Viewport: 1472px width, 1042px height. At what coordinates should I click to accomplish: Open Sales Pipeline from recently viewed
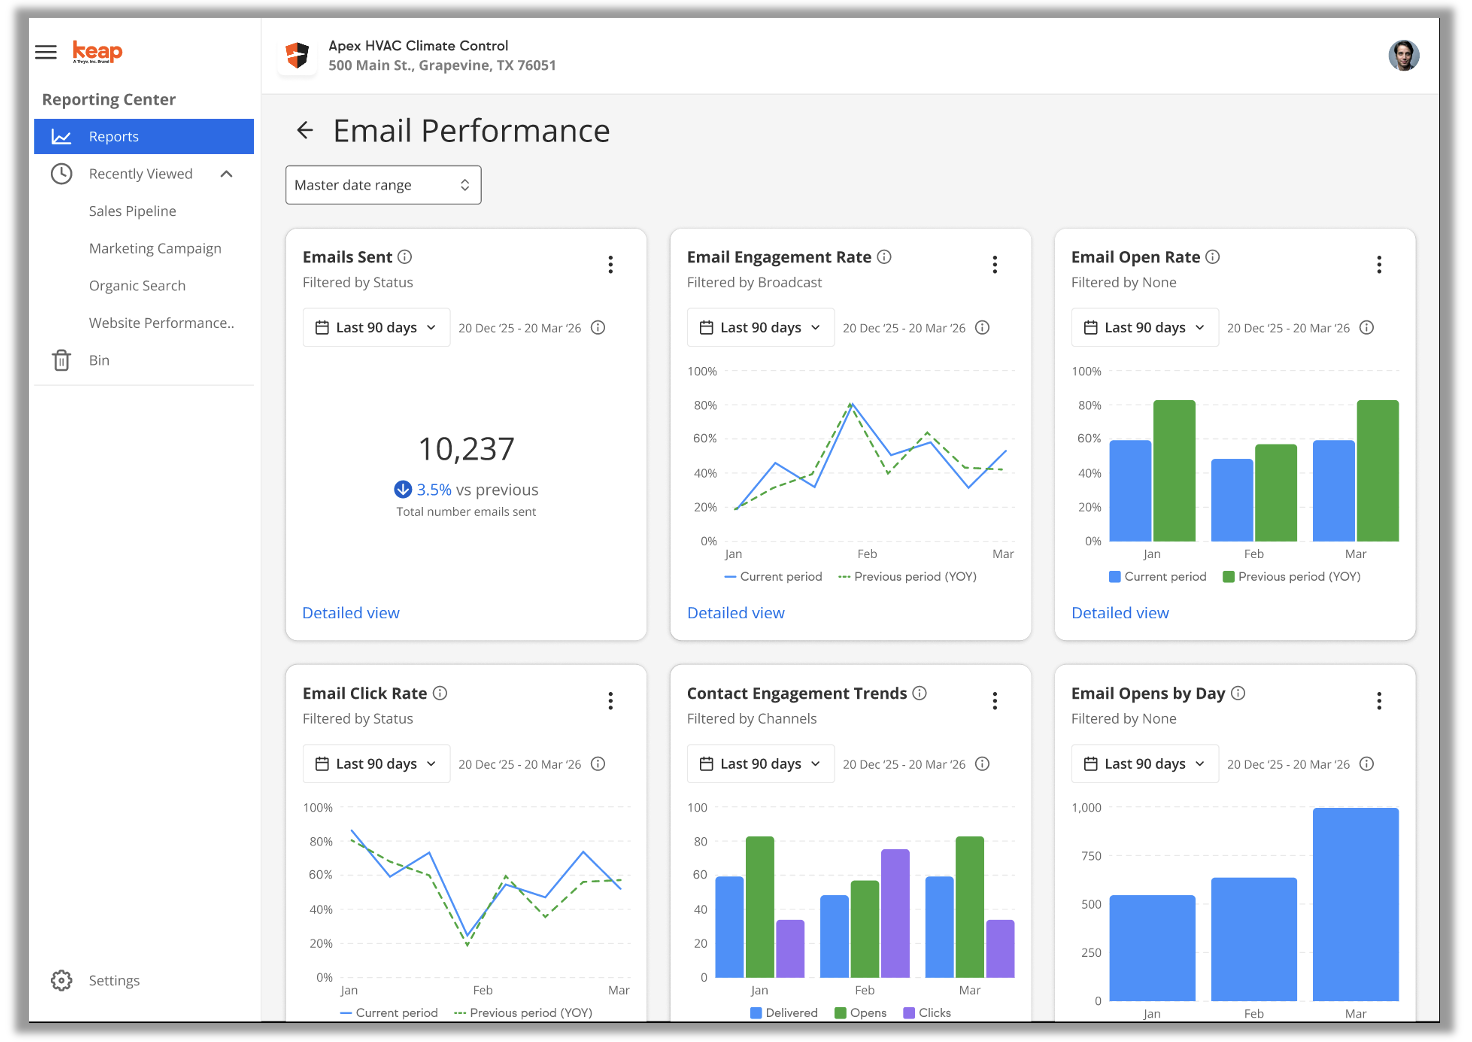pyautogui.click(x=132, y=211)
